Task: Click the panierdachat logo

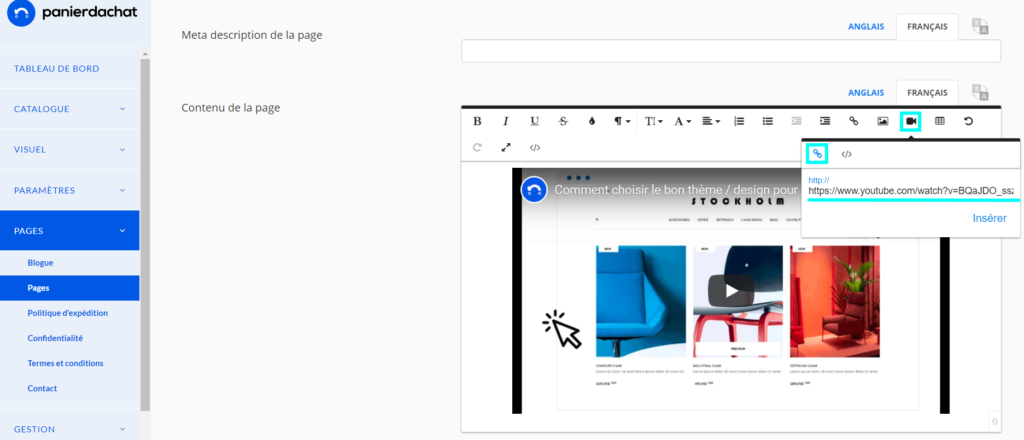Action: point(72,13)
